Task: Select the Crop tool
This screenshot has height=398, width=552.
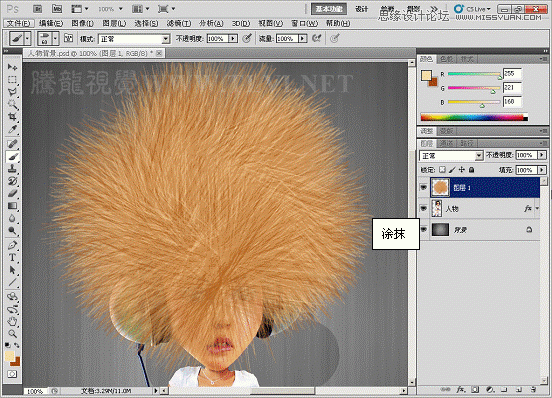Action: click(x=12, y=116)
